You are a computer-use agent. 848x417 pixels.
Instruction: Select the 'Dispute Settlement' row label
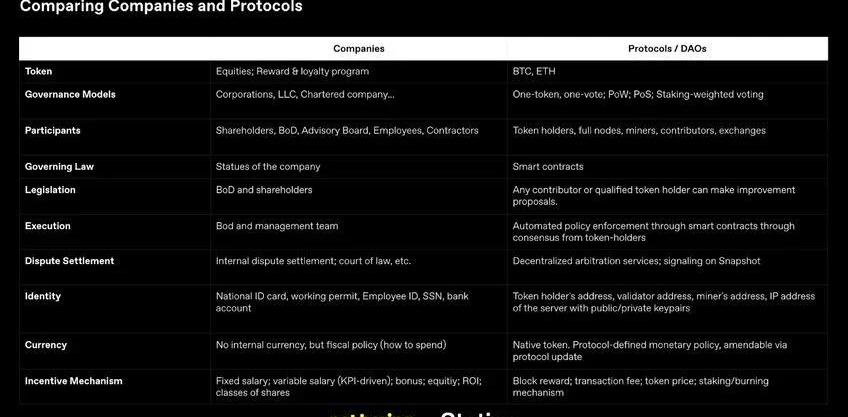coord(70,261)
